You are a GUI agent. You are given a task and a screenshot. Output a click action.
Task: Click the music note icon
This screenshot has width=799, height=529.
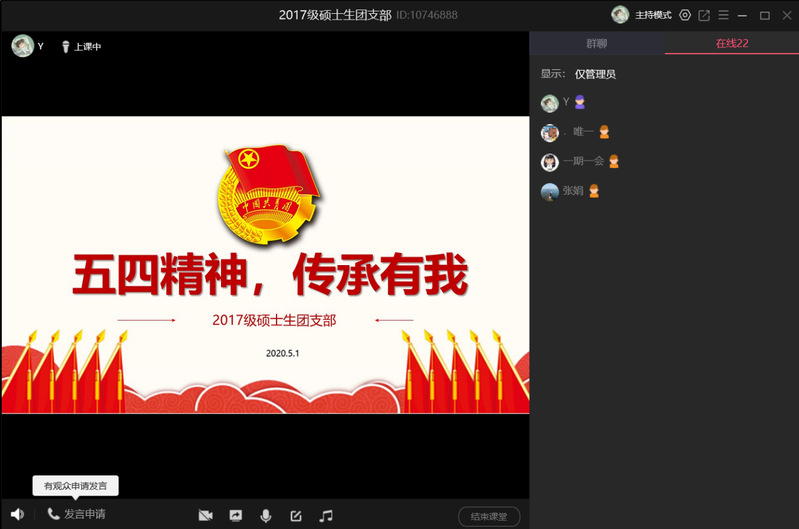pos(326,516)
